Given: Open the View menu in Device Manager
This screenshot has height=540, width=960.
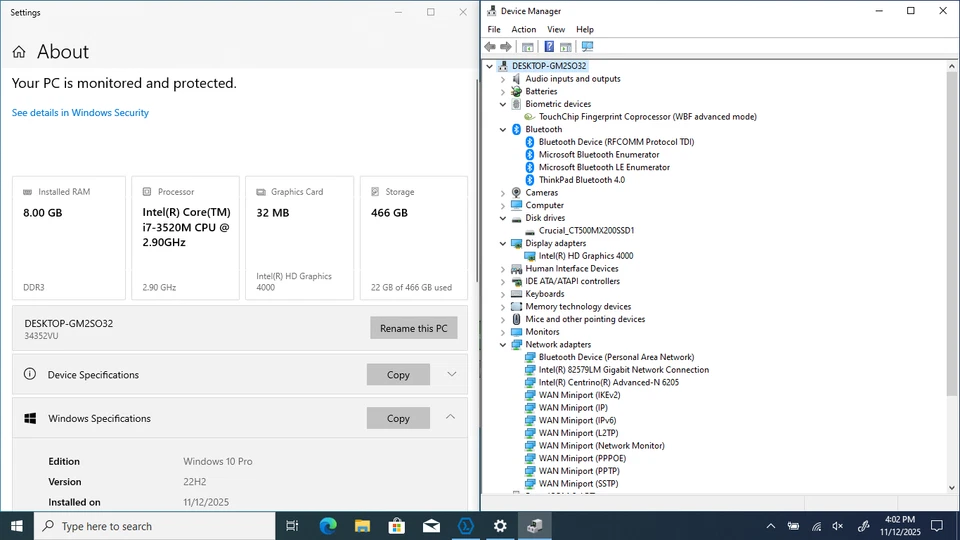Looking at the screenshot, I should coord(556,30).
